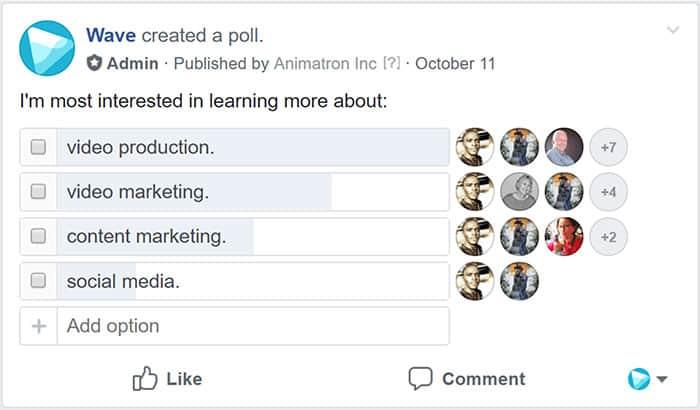Click the bald man voter avatar on video production

(564, 147)
